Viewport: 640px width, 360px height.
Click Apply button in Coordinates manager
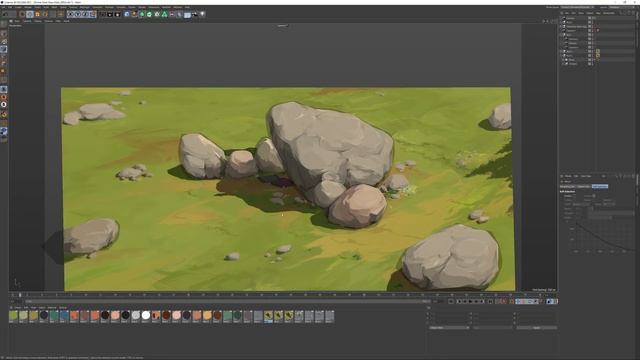(536, 328)
